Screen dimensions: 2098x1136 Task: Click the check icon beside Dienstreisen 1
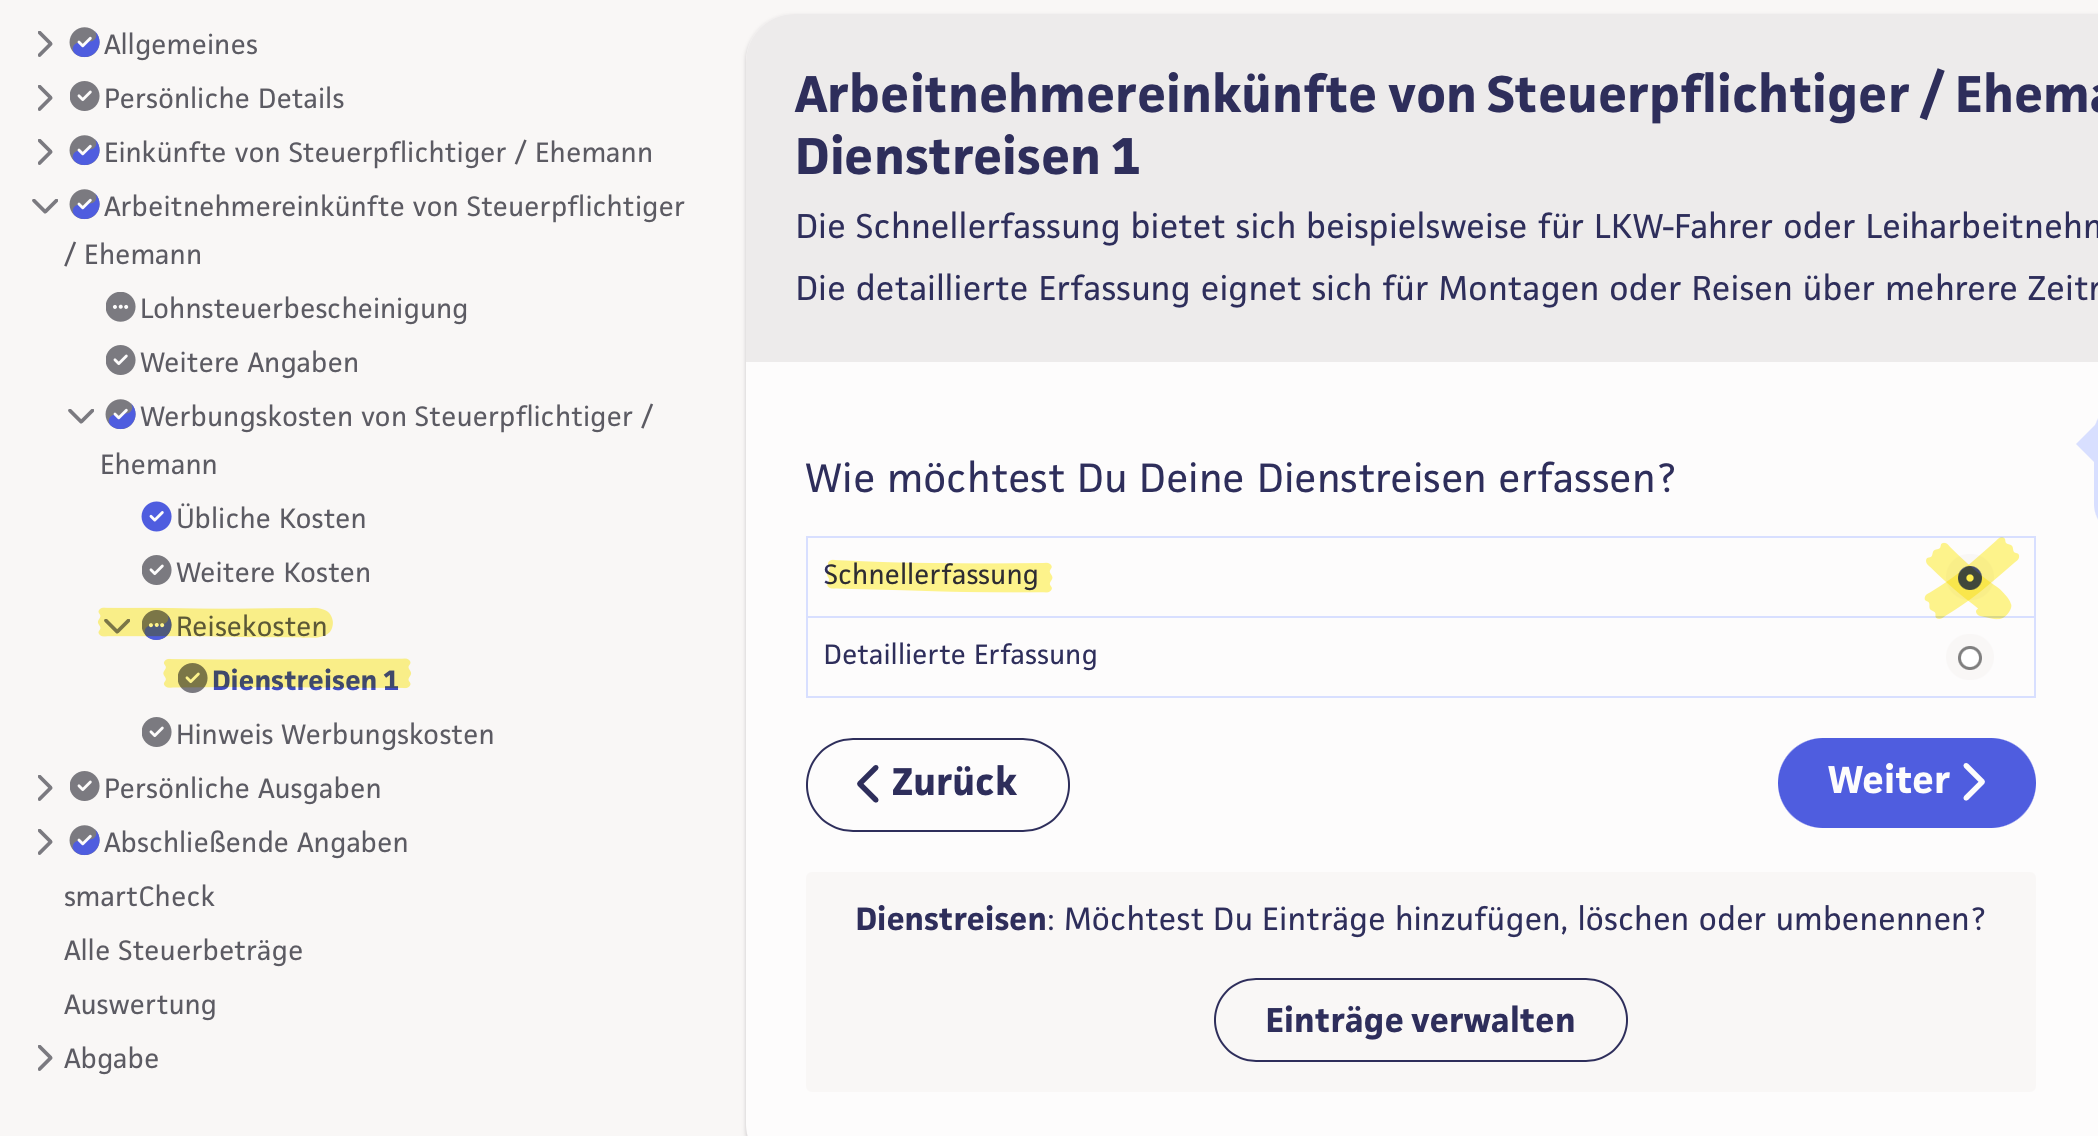[x=192, y=678]
